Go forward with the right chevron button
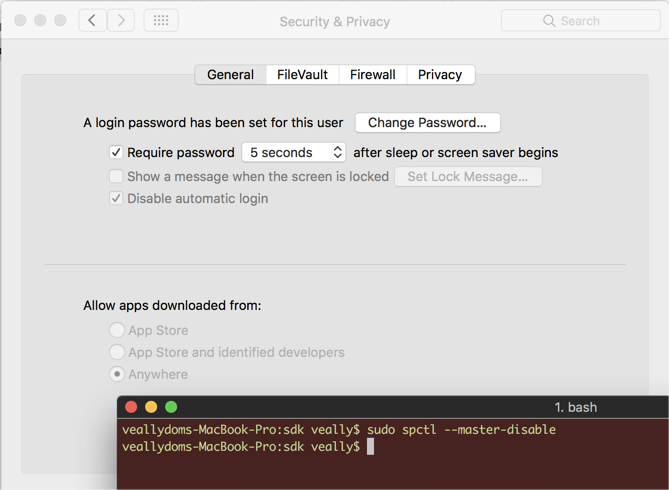Screen dimensions: 669x490 pyautogui.click(x=121, y=20)
